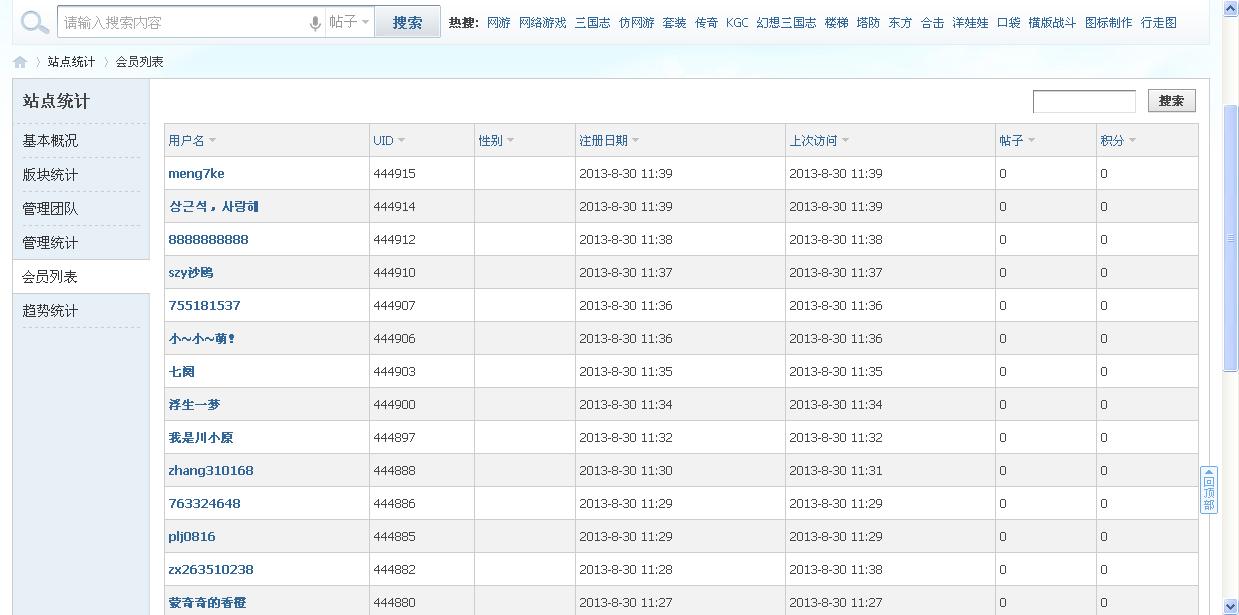This screenshot has height=615, width=1239.
Task: Open hot search KGC link
Action: [737, 23]
